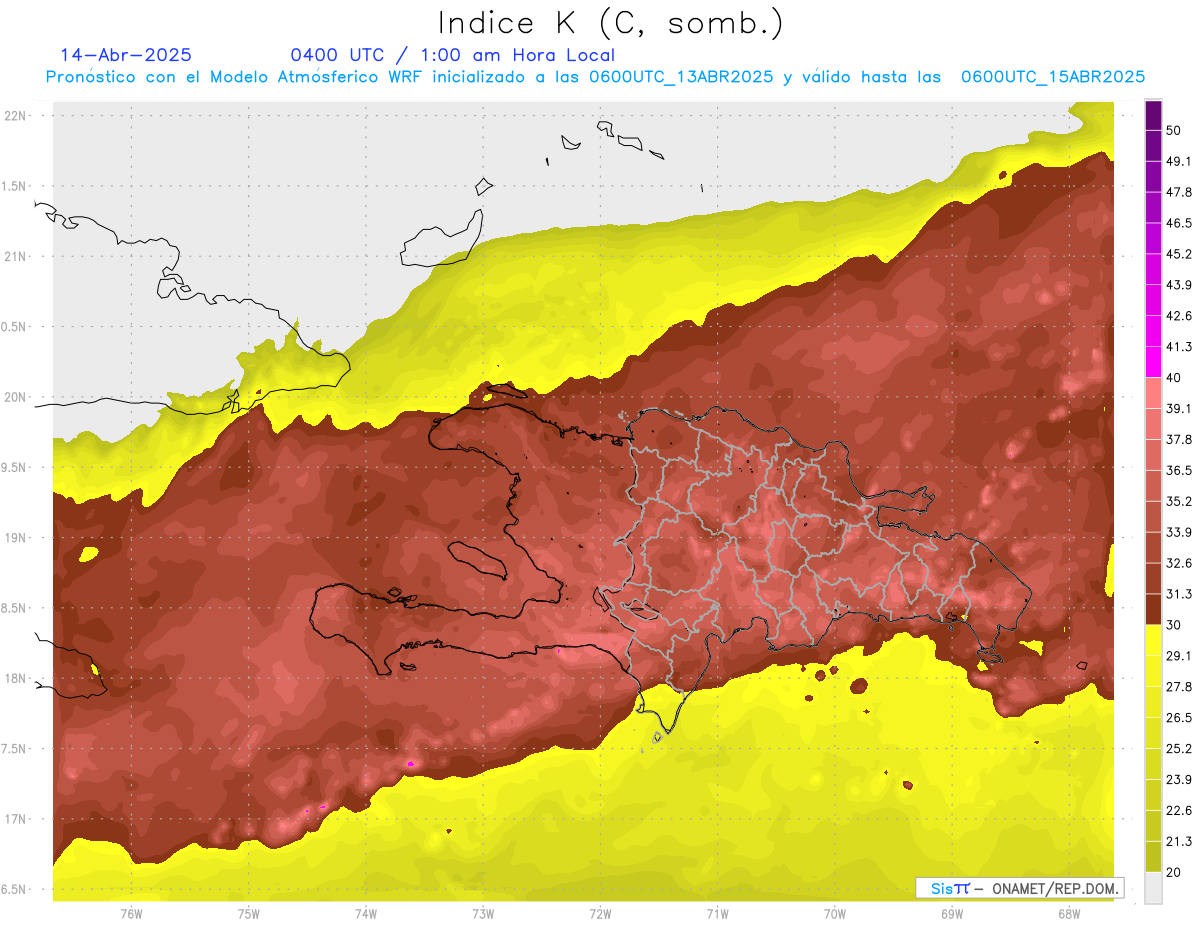Image resolution: width=1200 pixels, height=927 pixels.
Task: Click the '33.9' colorbar label
Action: pyautogui.click(x=1179, y=532)
